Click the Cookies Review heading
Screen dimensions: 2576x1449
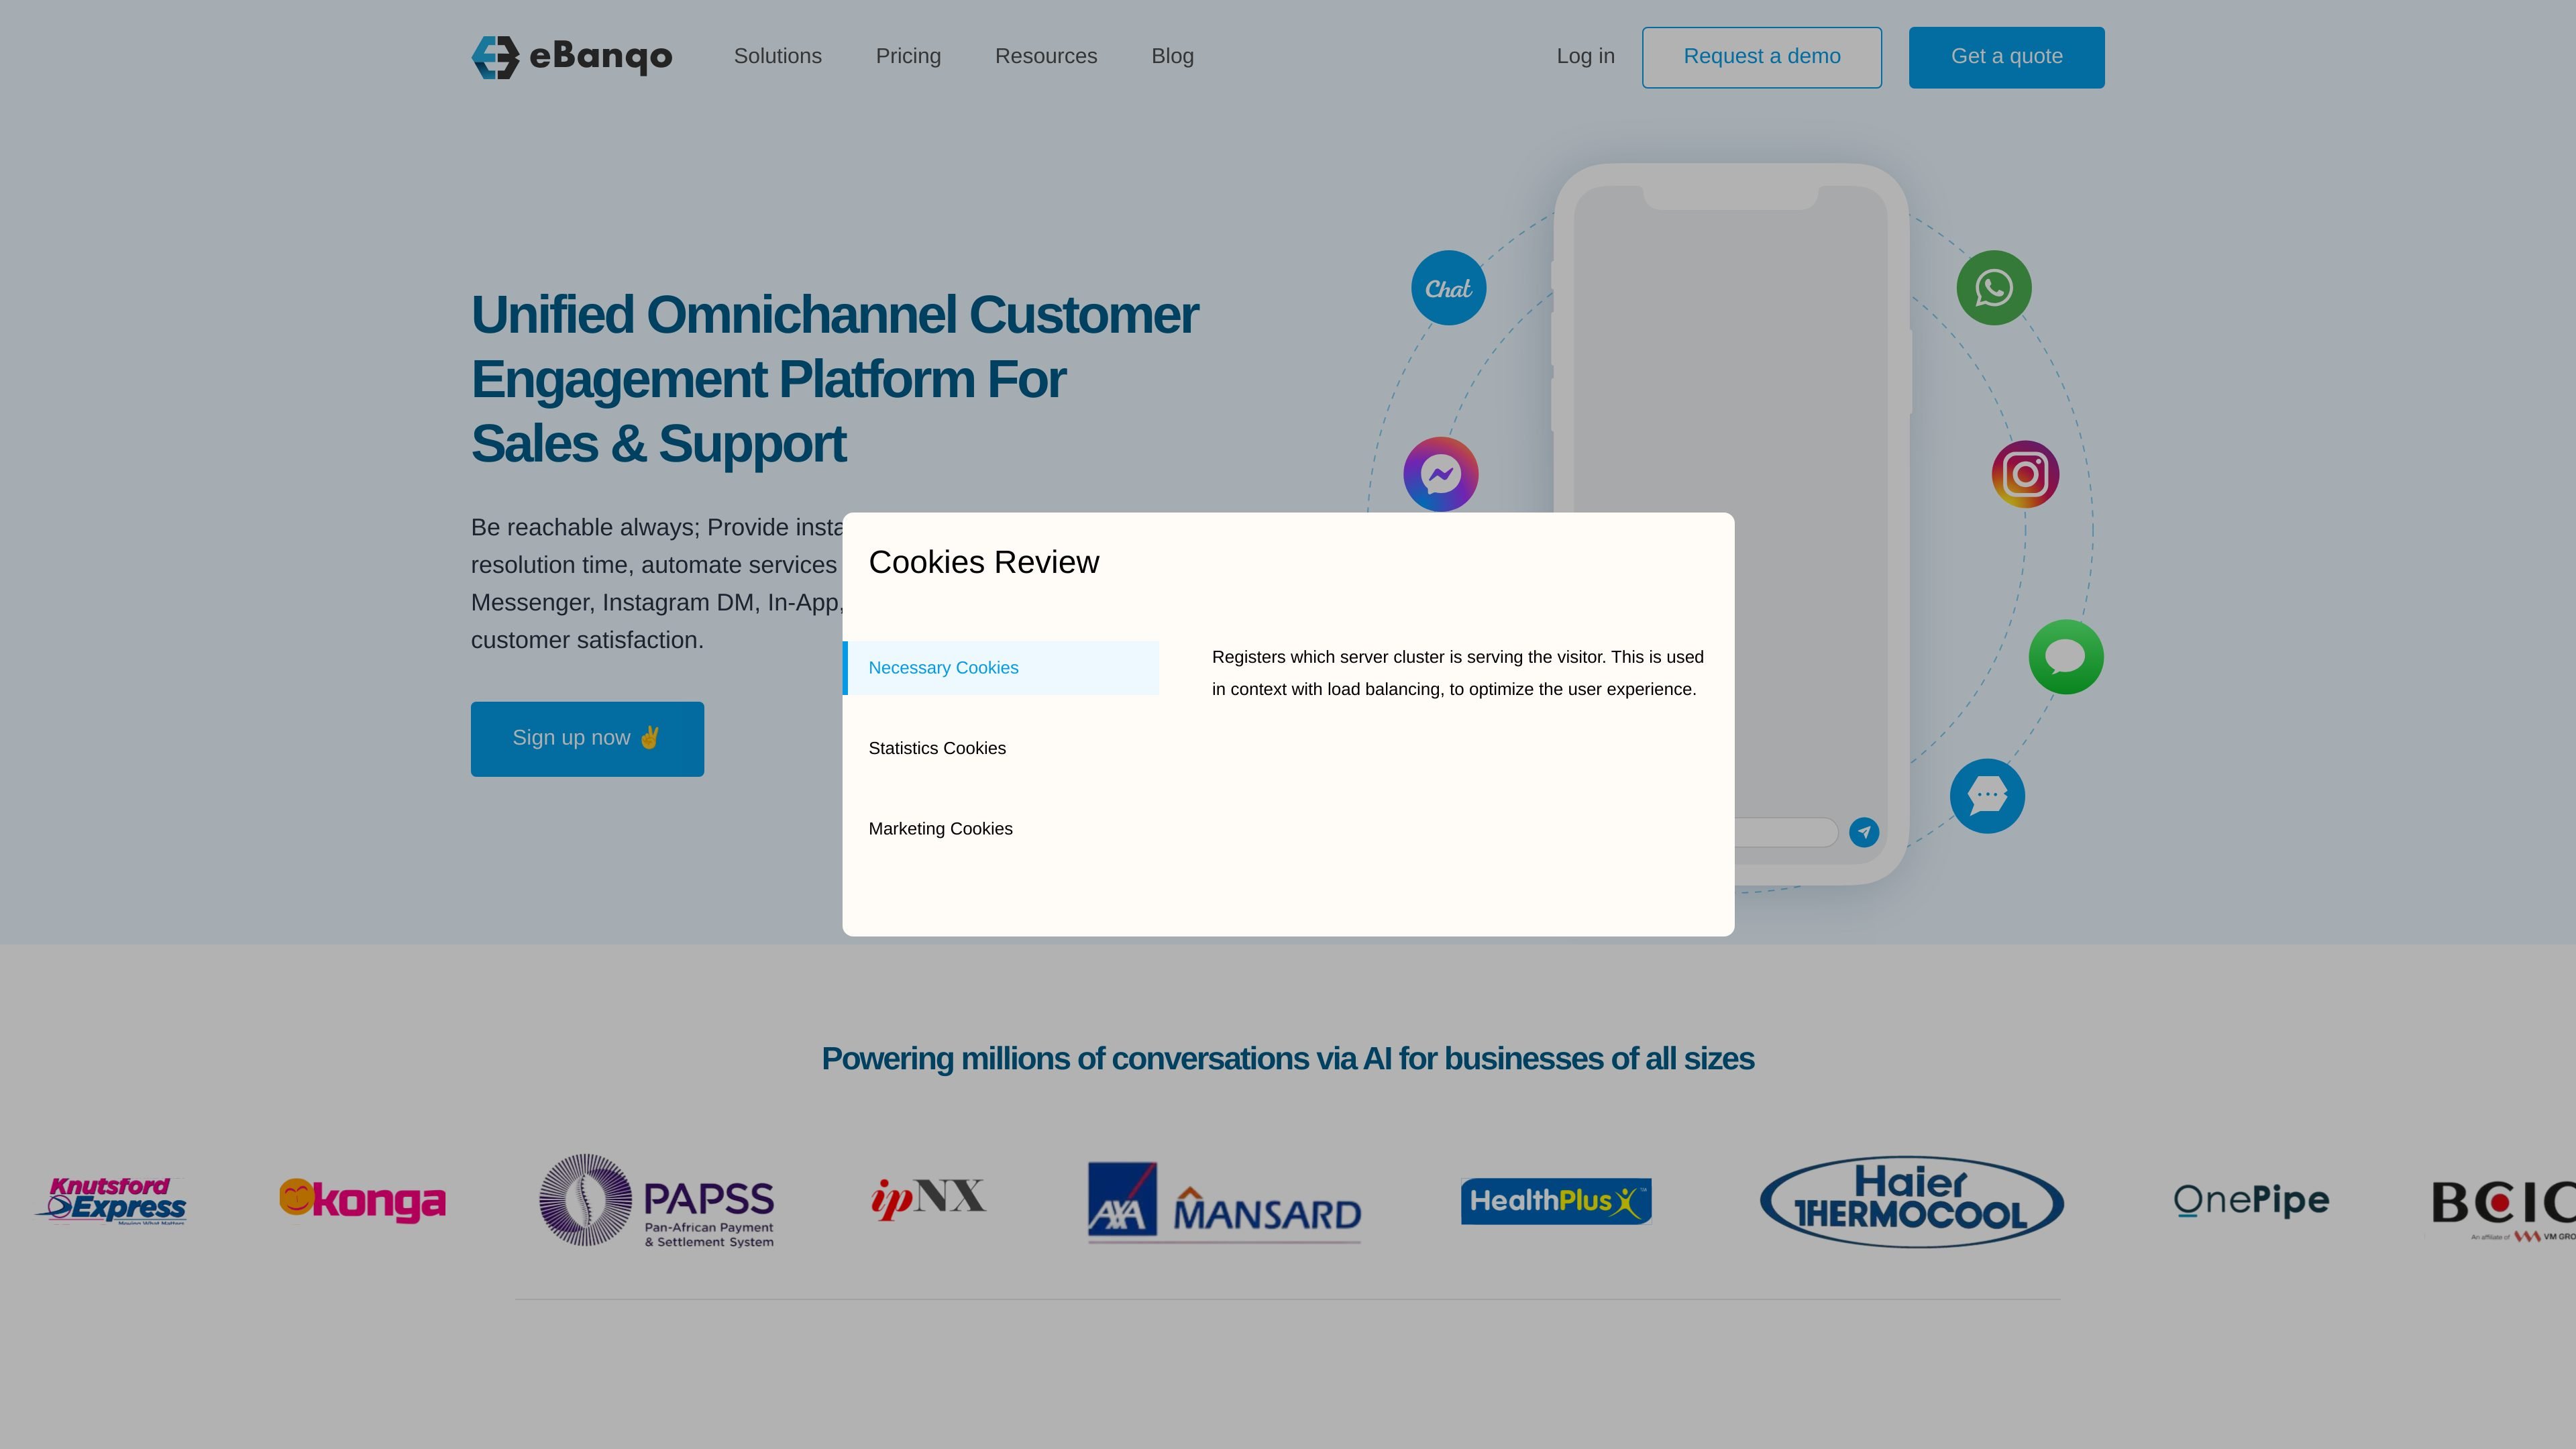click(x=984, y=562)
